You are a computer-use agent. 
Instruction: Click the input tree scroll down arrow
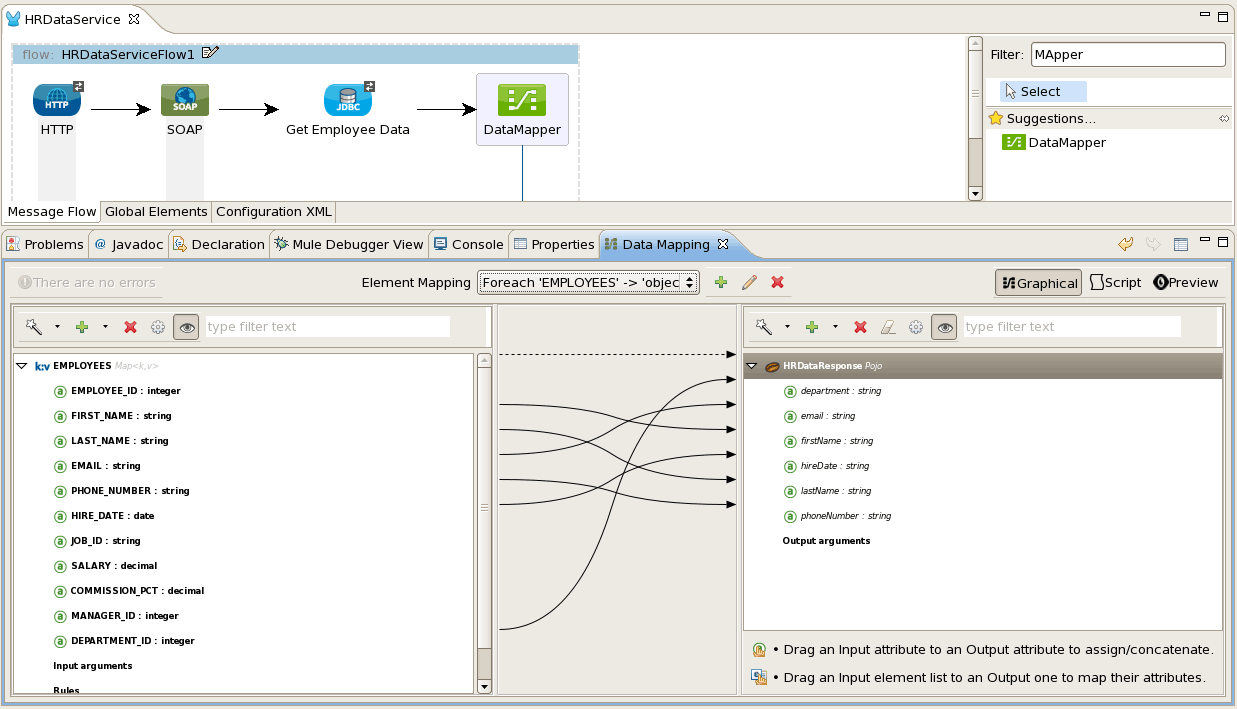(484, 687)
